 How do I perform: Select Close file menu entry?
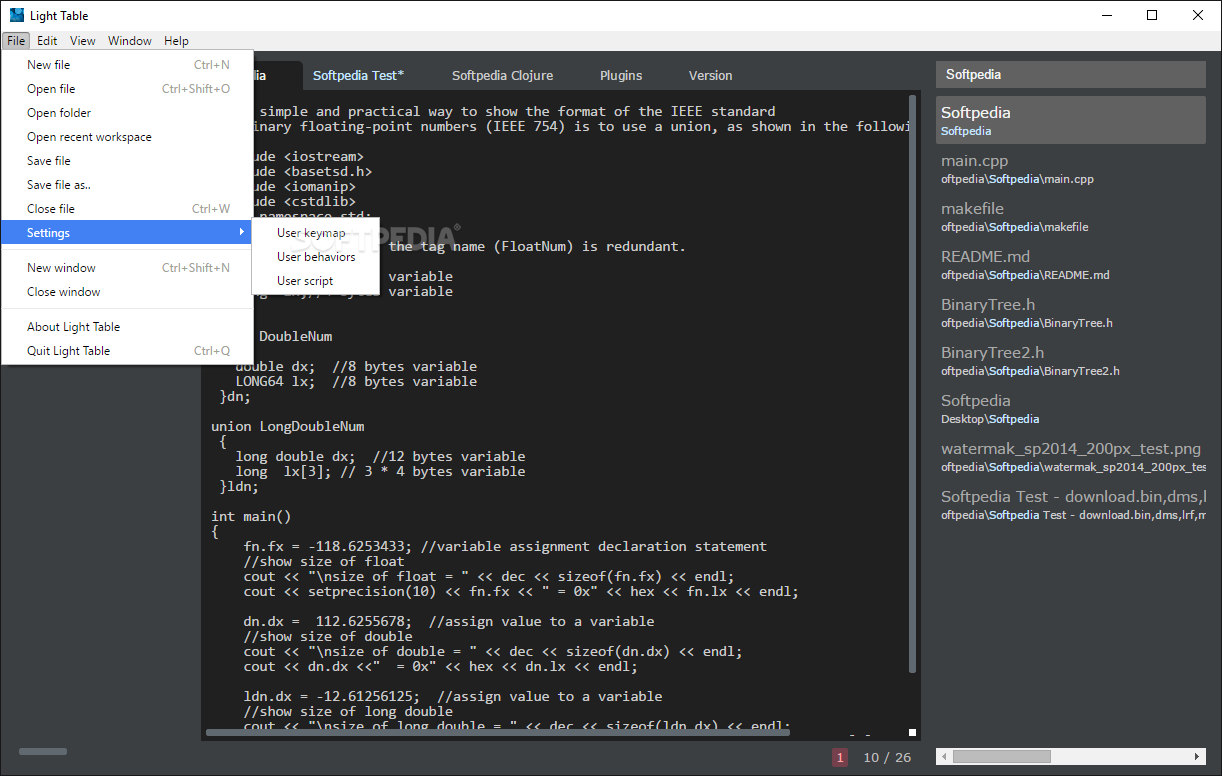click(128, 209)
